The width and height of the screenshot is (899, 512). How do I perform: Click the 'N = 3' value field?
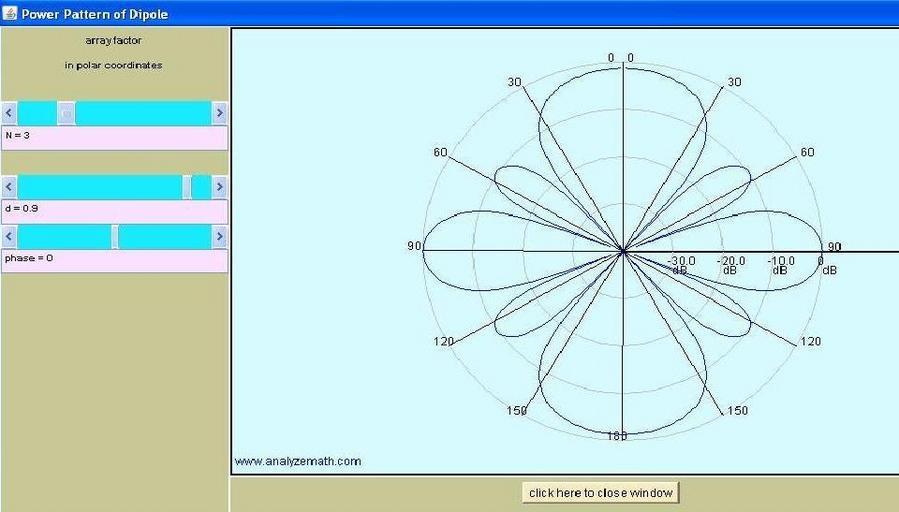[114, 137]
